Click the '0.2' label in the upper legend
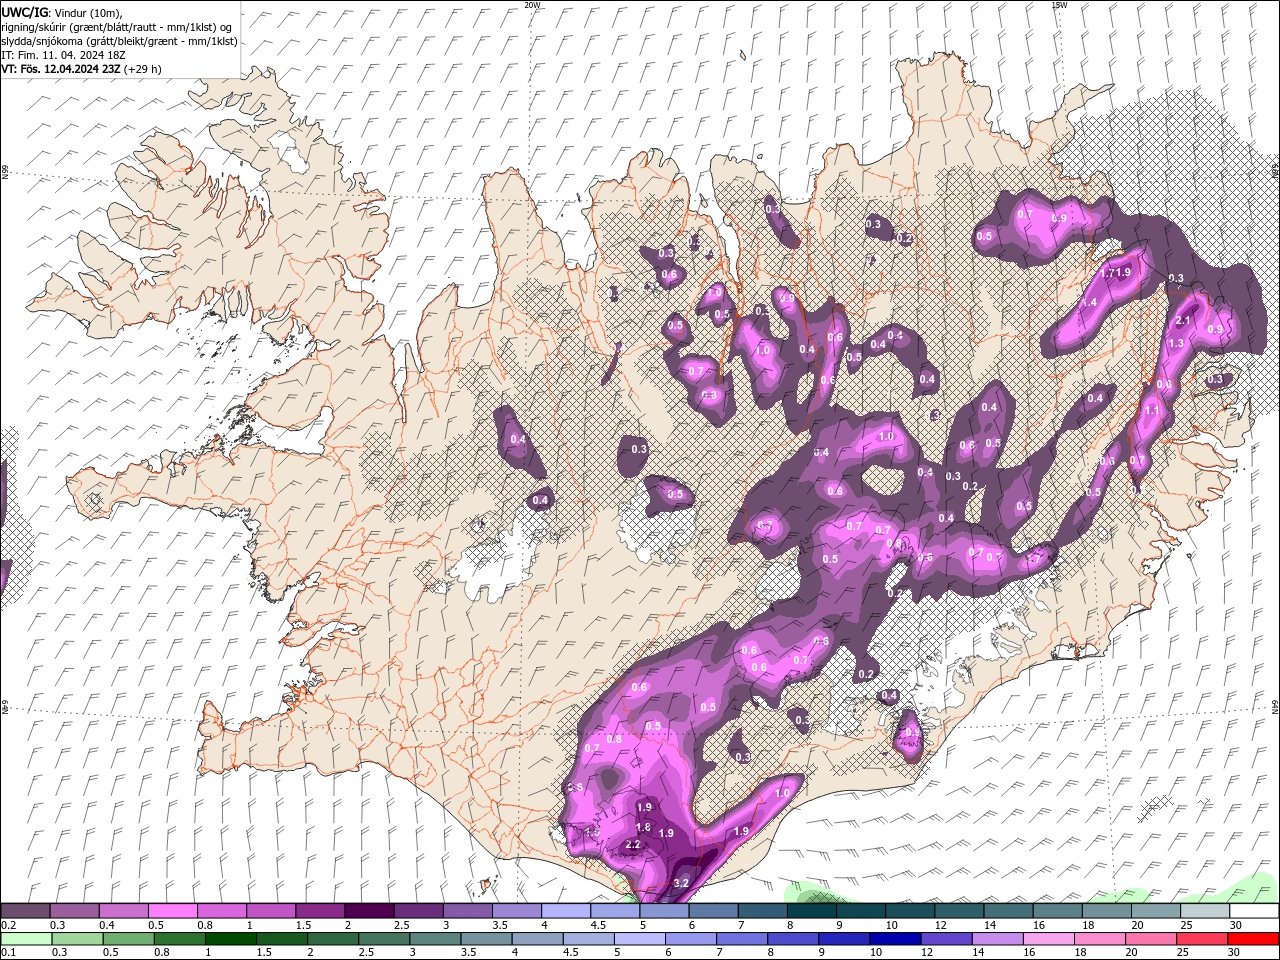 (8, 925)
